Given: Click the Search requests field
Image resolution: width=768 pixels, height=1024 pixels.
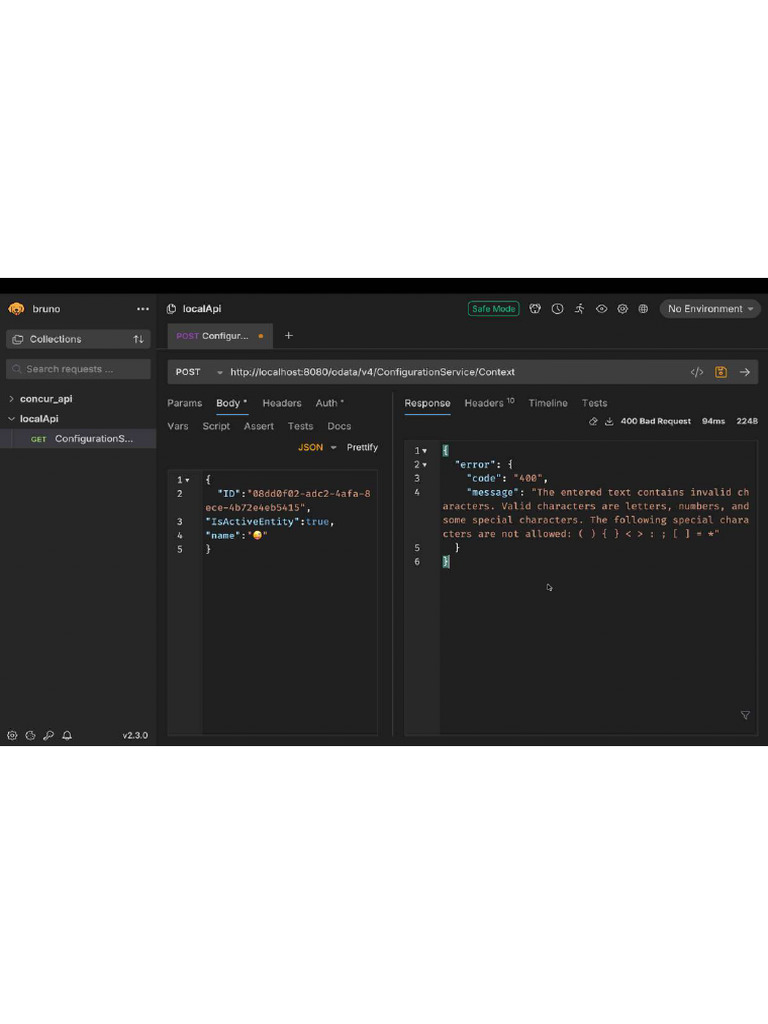Looking at the screenshot, I should coord(78,369).
